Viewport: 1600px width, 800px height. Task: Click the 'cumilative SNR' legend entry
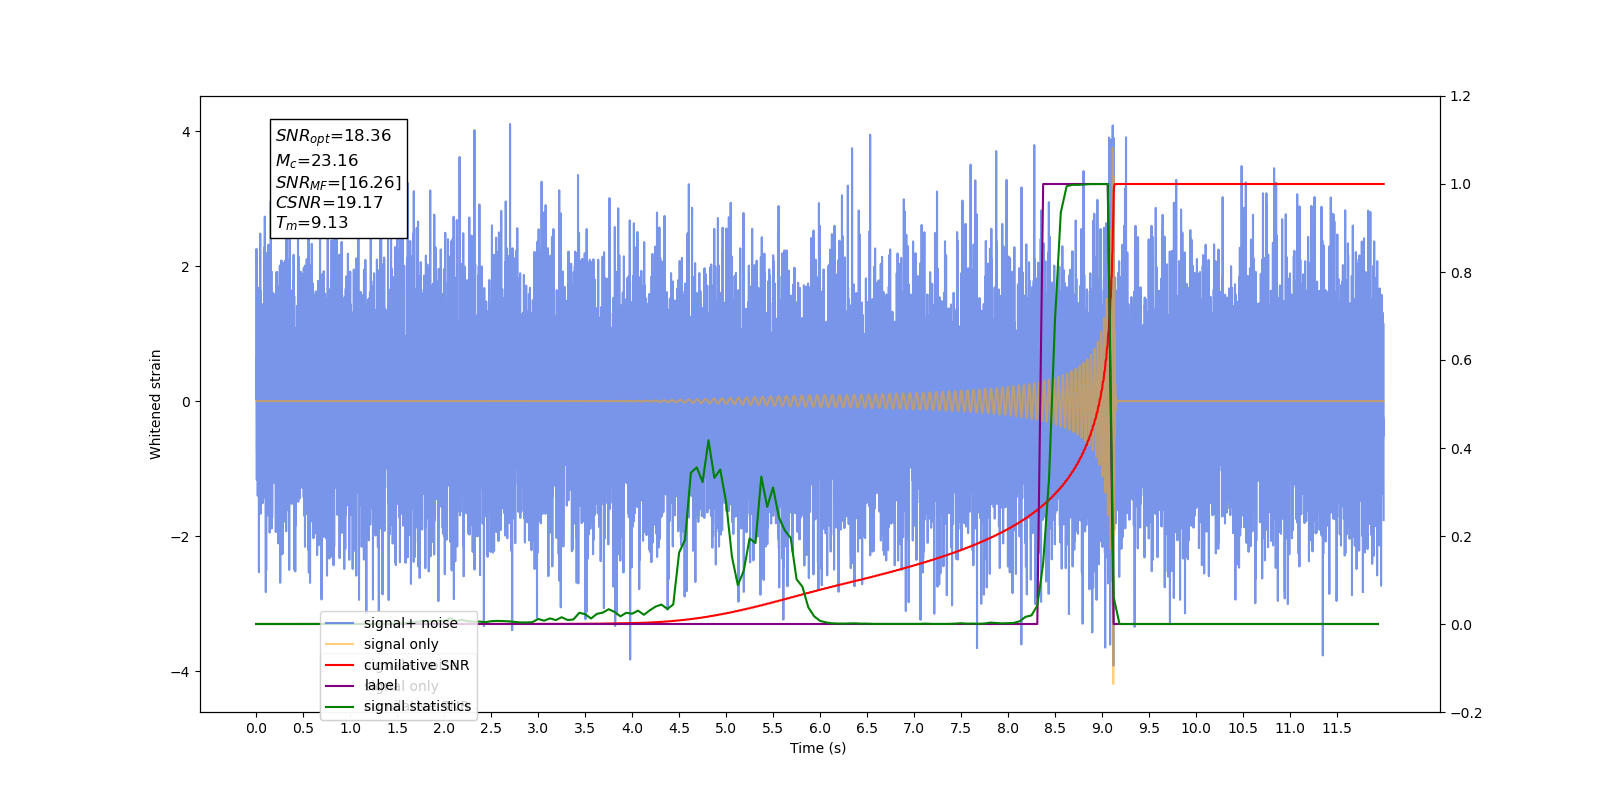[416, 665]
